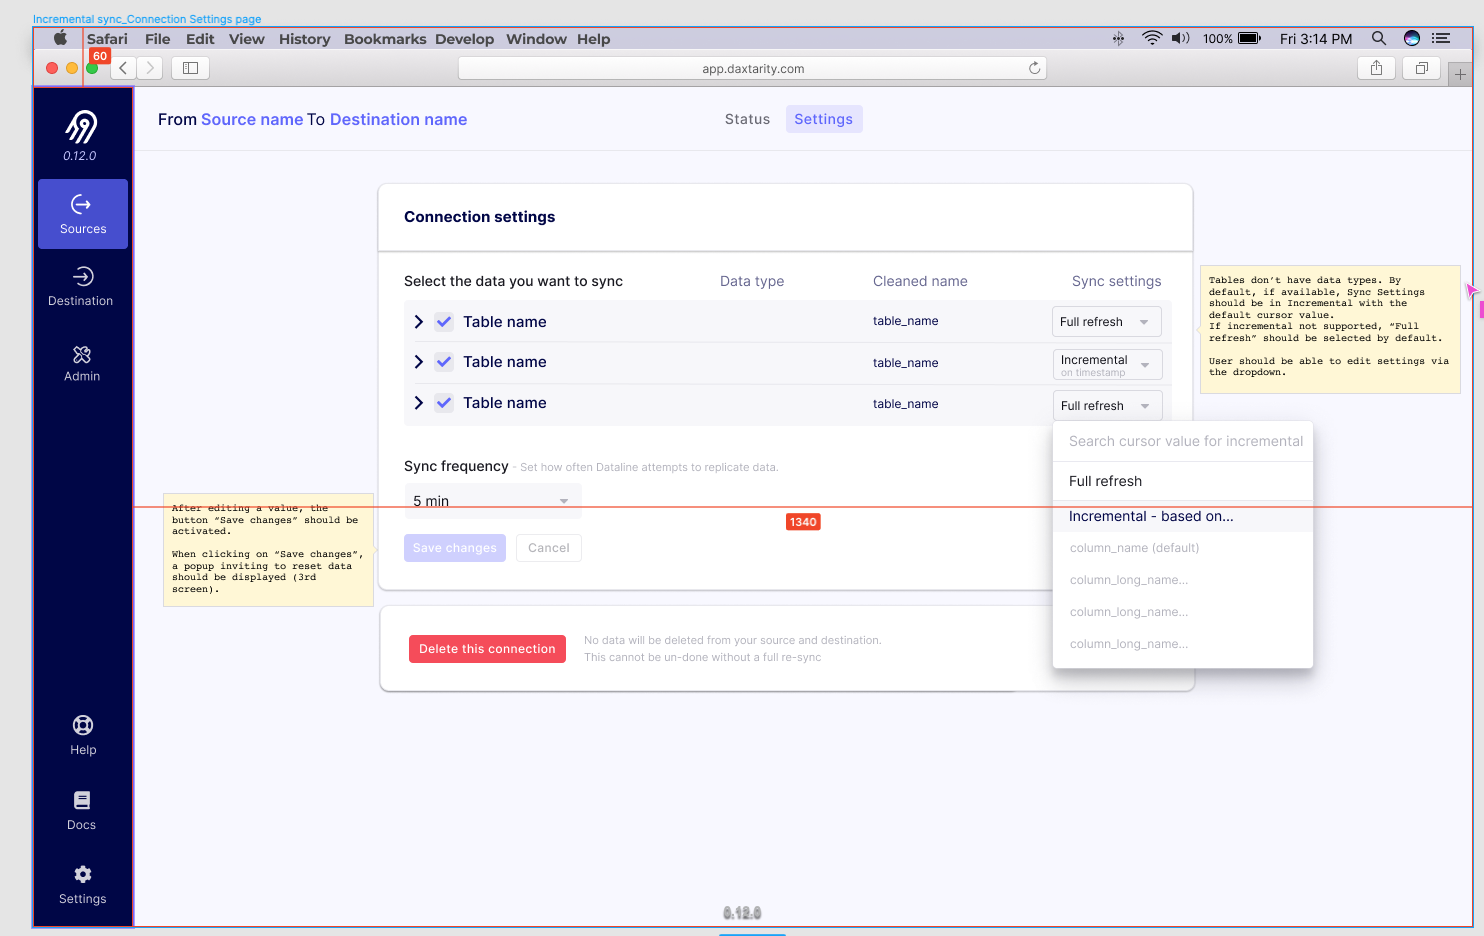1484x936 pixels.
Task: Switch to the Status tab
Action: [747, 119]
